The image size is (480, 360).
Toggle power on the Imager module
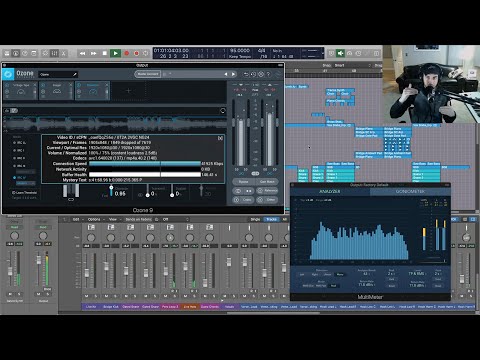point(43,85)
